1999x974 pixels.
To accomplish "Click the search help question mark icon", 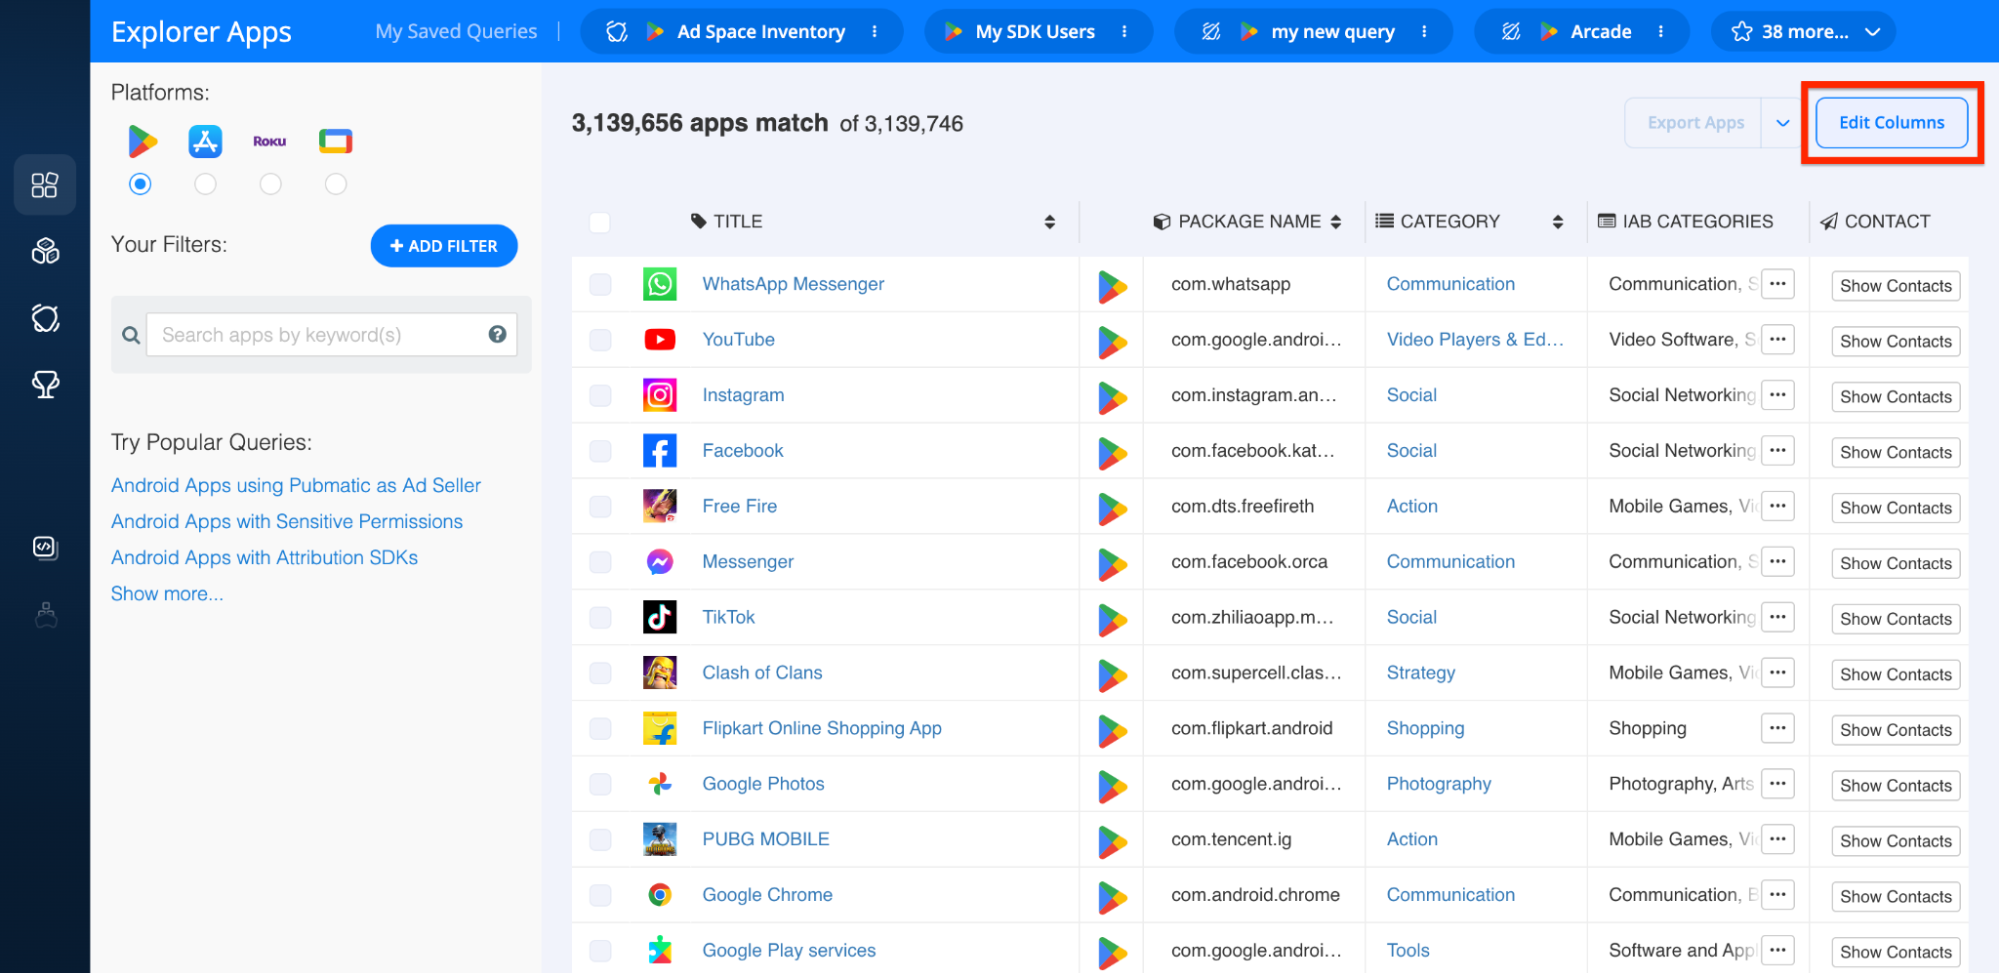I will (497, 335).
